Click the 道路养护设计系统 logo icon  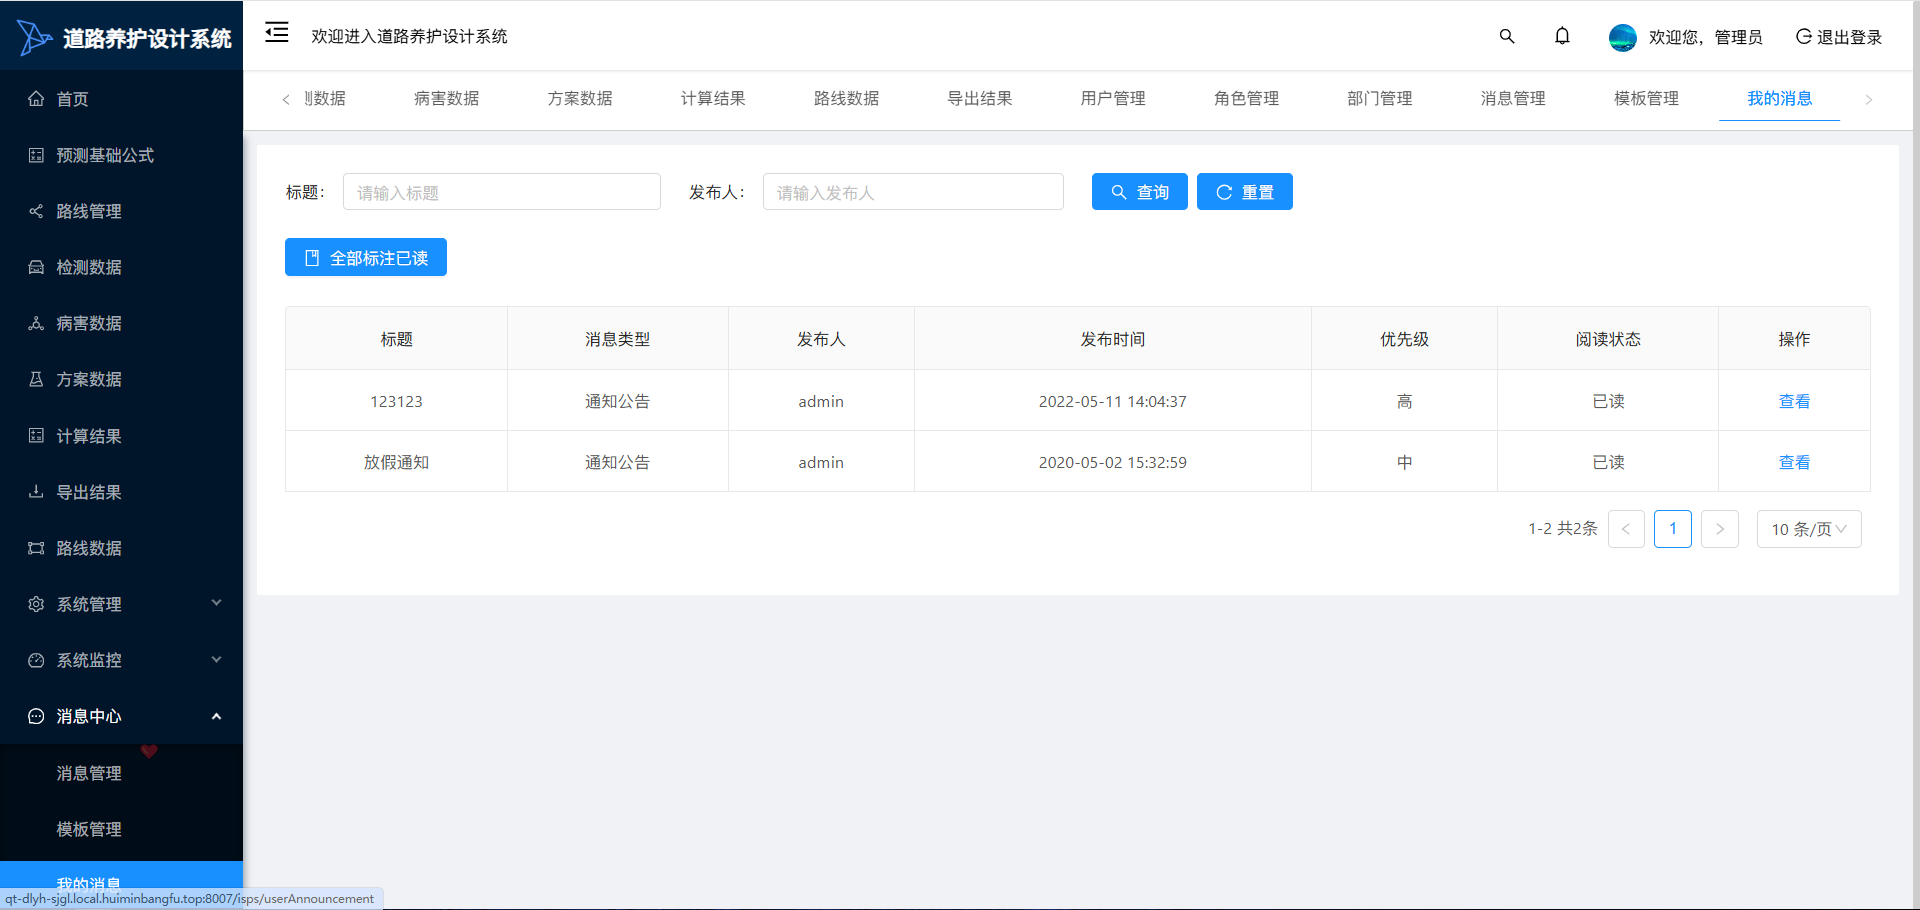point(34,37)
